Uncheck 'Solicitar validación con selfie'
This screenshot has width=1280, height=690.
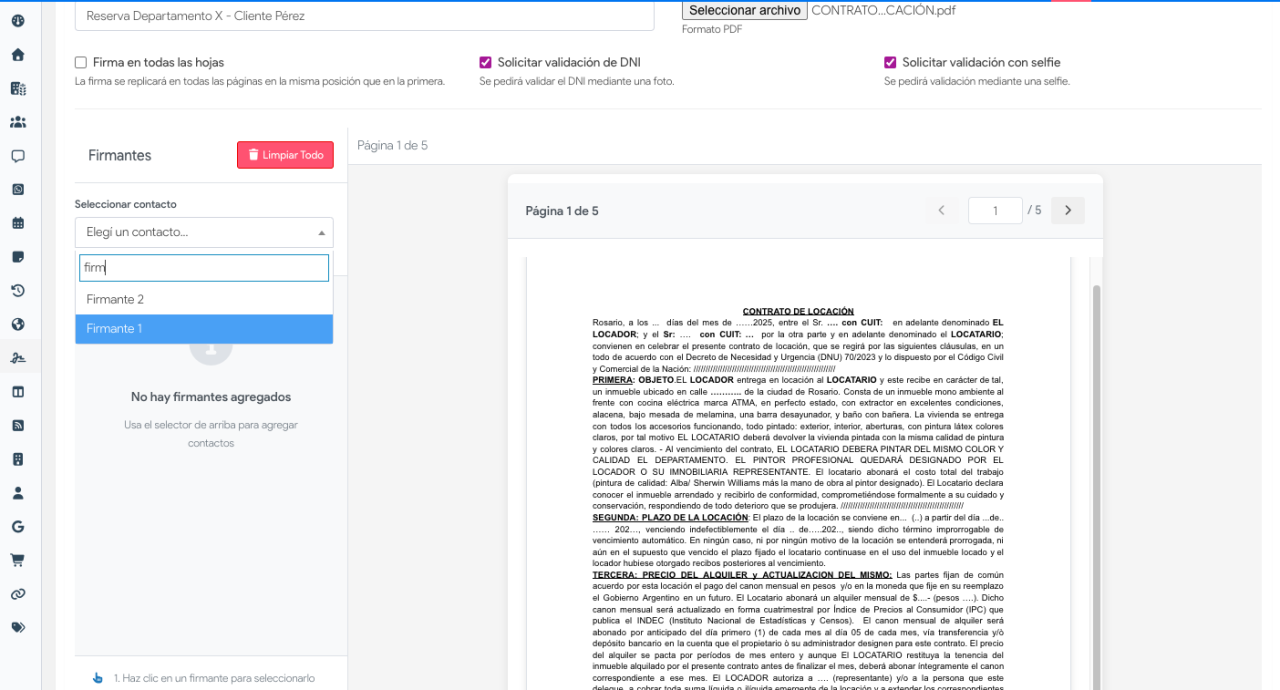pyautogui.click(x=890, y=62)
